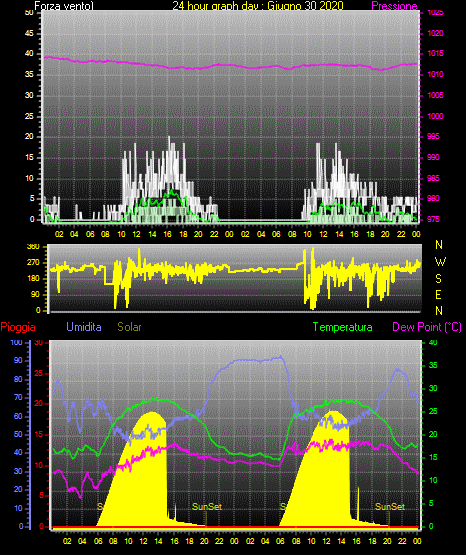Click wind direction axis value 180
This screenshot has width=466, height=555.
(34, 279)
